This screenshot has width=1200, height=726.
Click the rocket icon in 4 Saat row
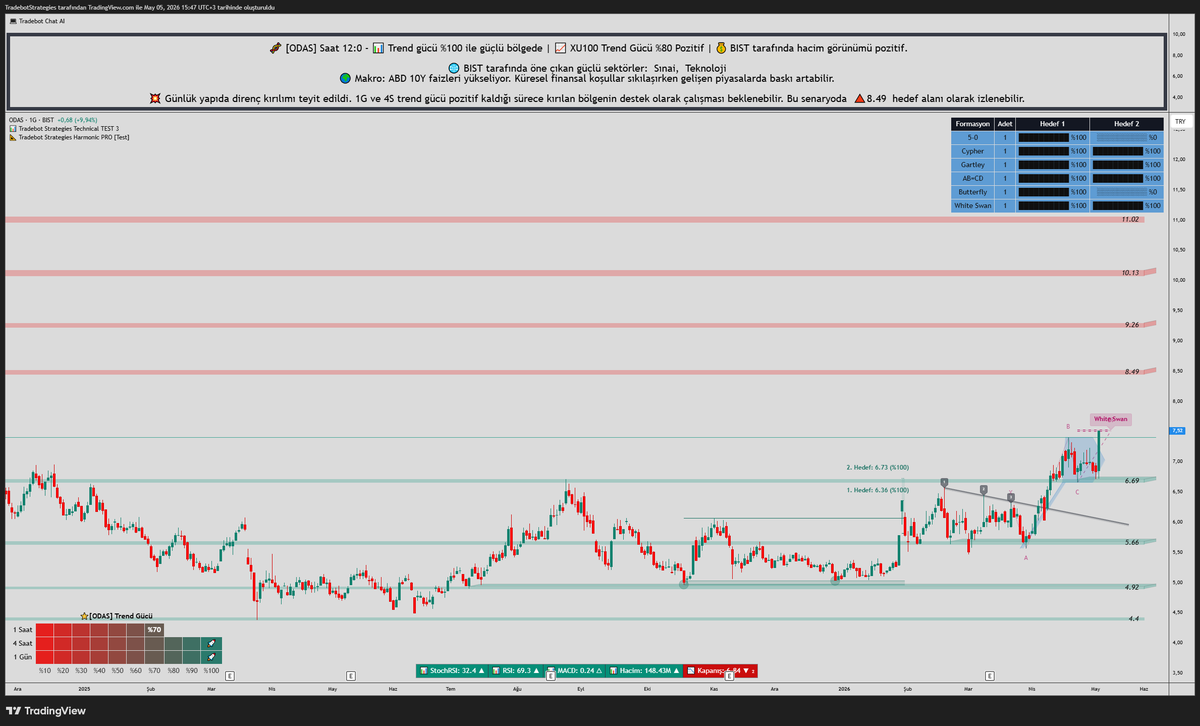(x=211, y=643)
